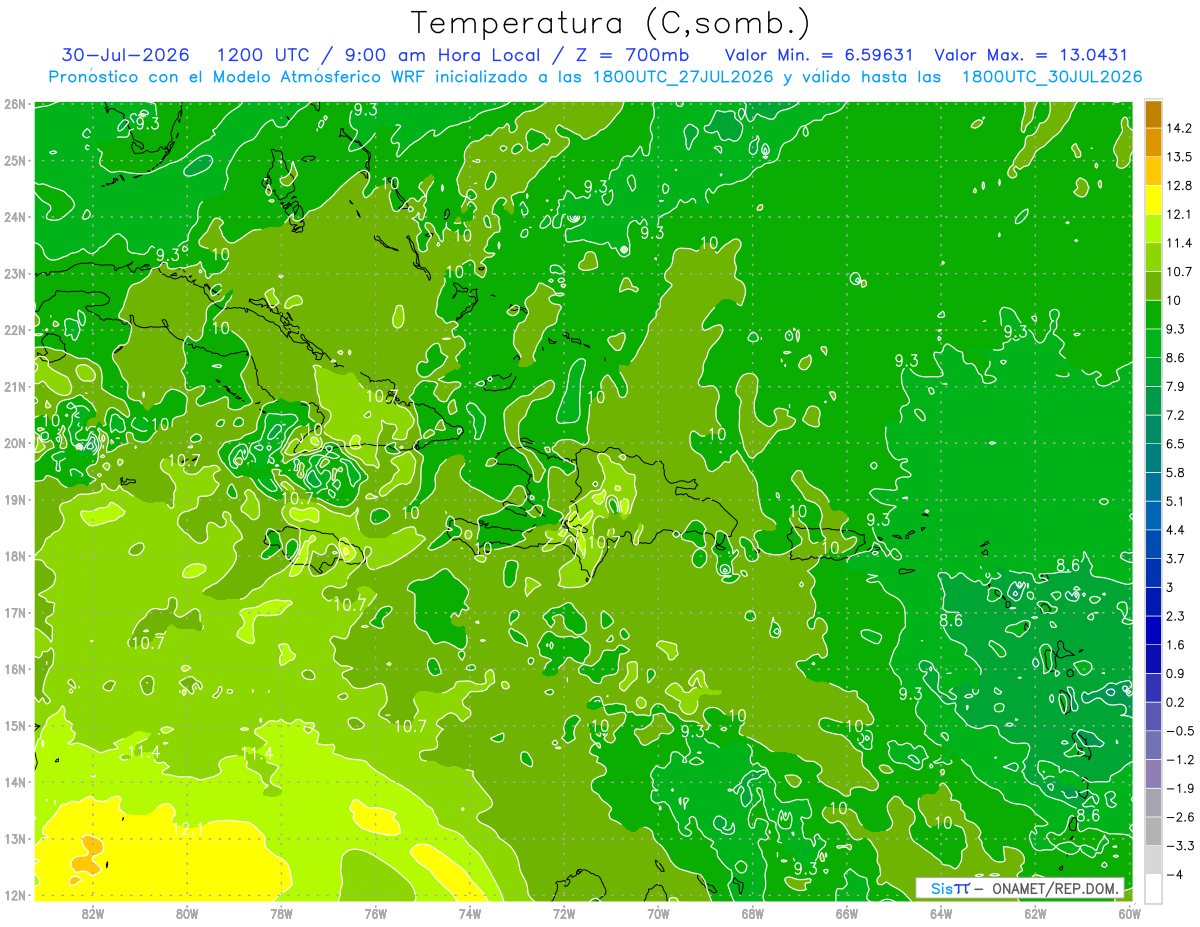Click latitude label "18N"
The image size is (1200, 927).
pyautogui.click(x=14, y=556)
